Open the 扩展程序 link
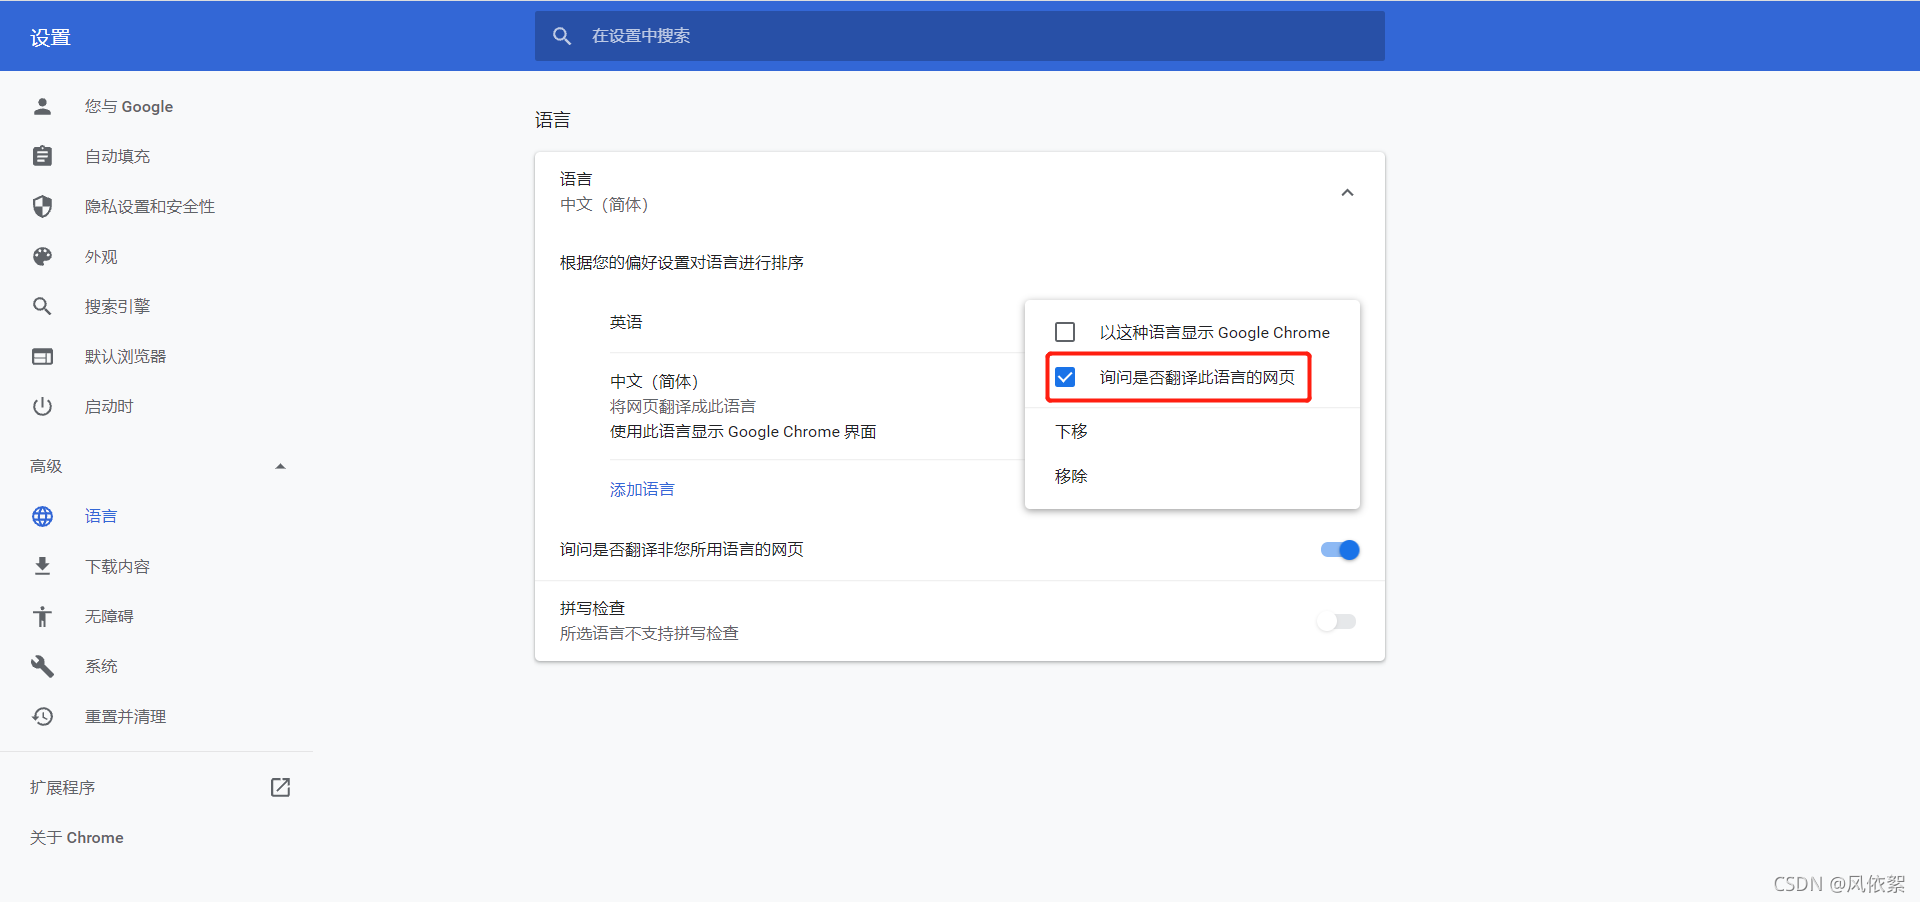 [x=62, y=787]
